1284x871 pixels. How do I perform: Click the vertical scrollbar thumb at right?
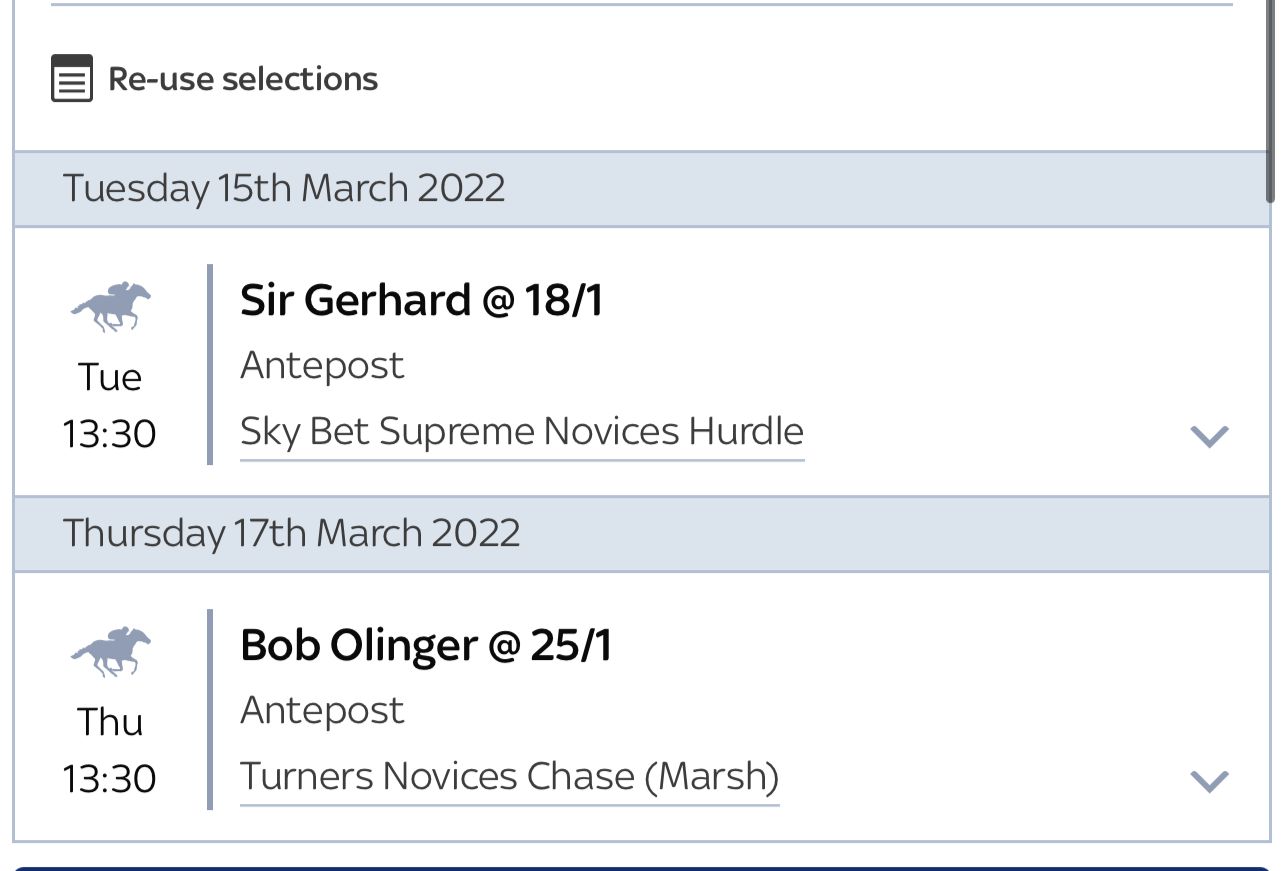click(x=1272, y=100)
